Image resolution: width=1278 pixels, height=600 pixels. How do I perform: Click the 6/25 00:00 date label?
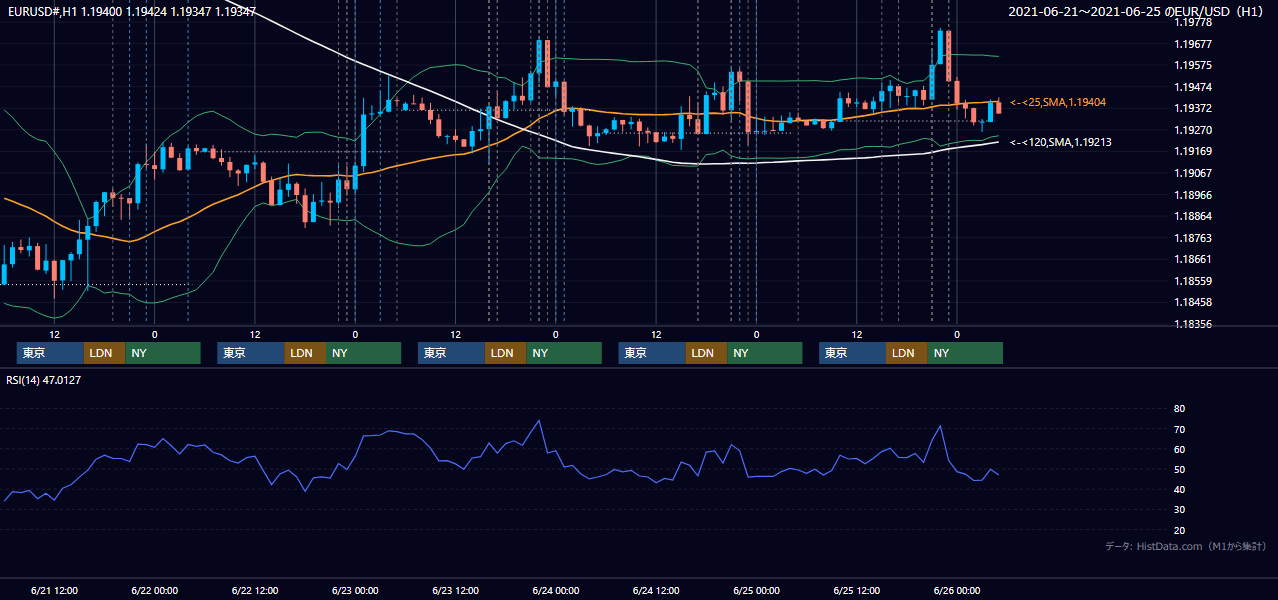point(756,590)
